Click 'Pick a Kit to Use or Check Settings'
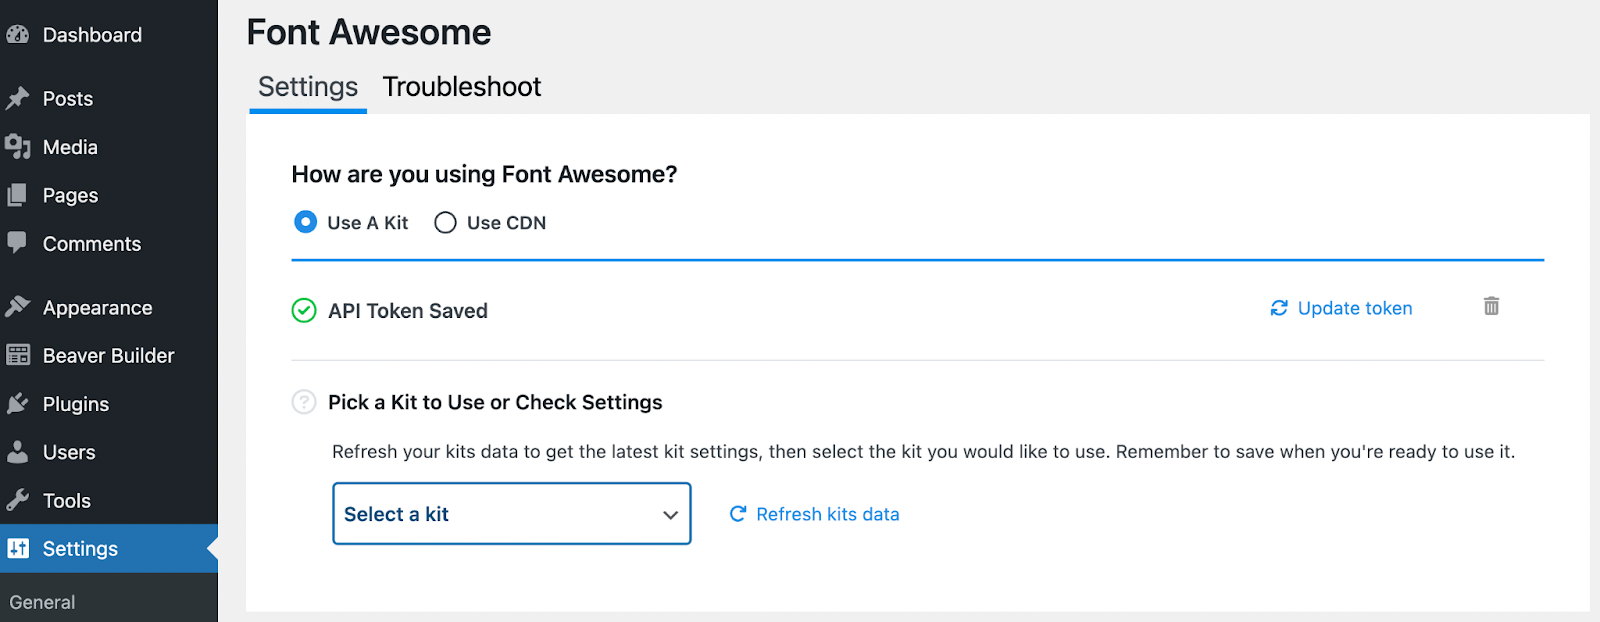 coord(495,402)
